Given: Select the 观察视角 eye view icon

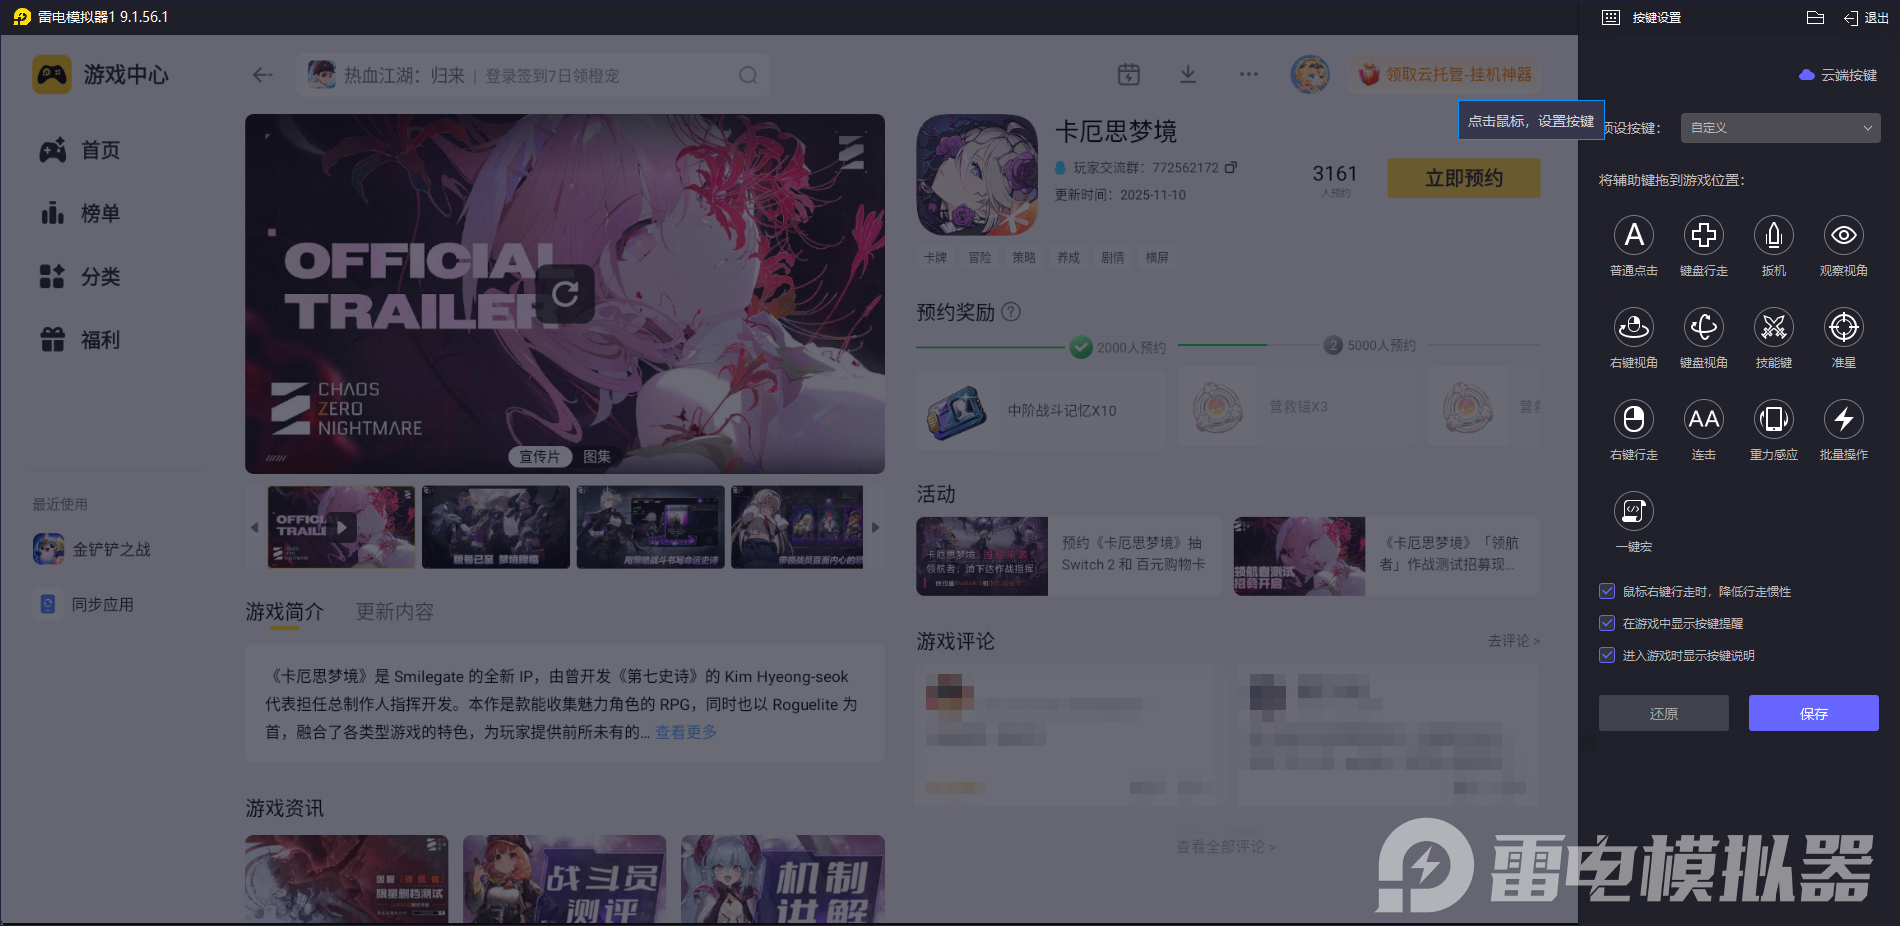Looking at the screenshot, I should tap(1844, 236).
